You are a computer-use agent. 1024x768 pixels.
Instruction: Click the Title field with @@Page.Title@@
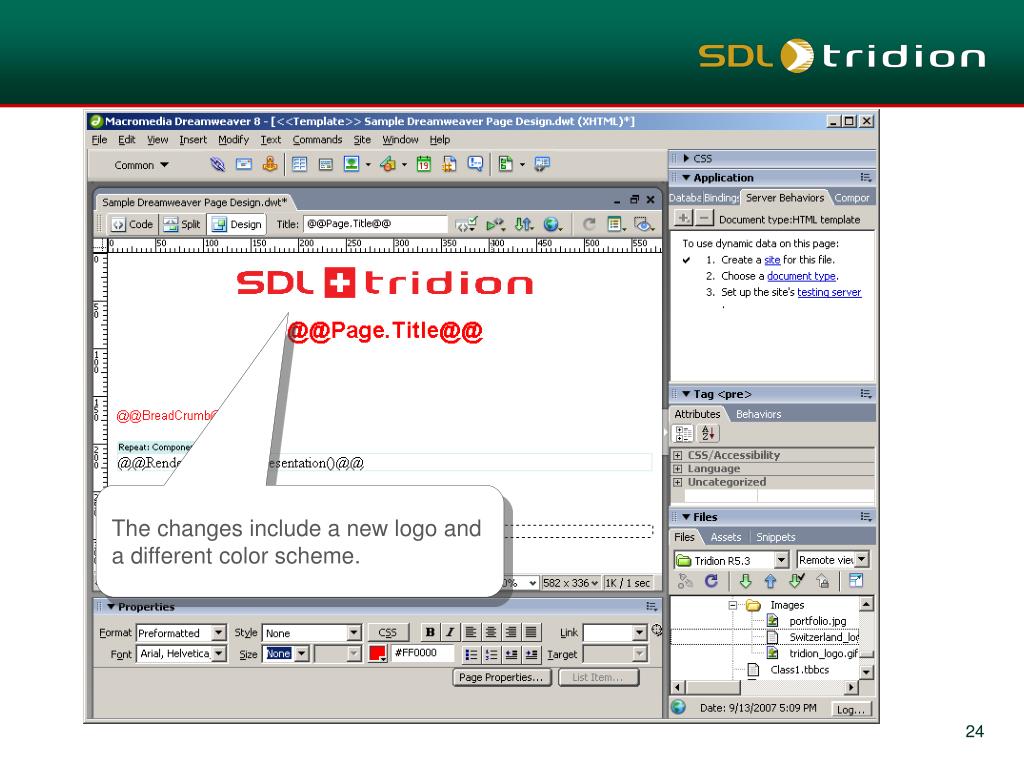[x=375, y=224]
